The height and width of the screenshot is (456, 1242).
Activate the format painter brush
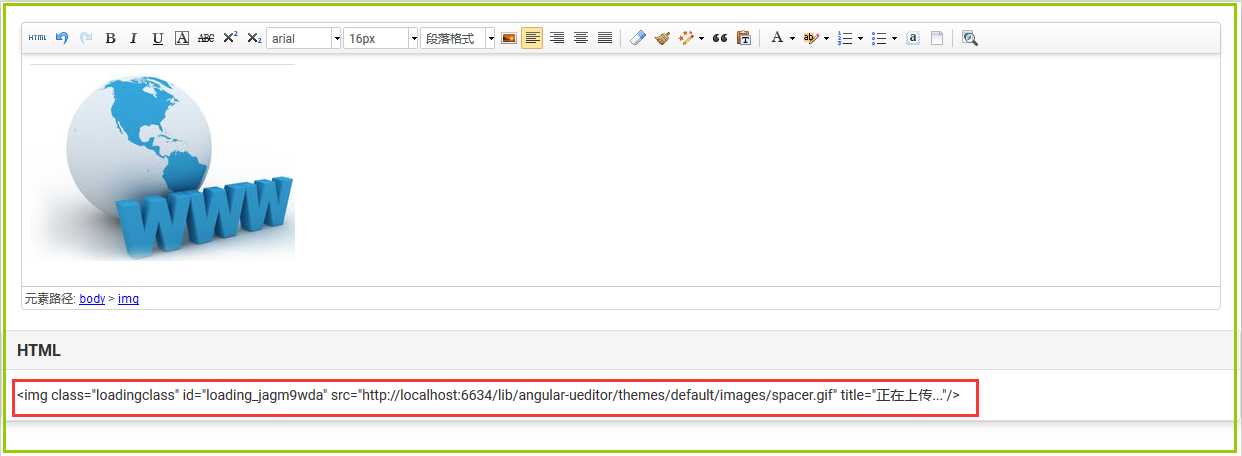click(662, 38)
